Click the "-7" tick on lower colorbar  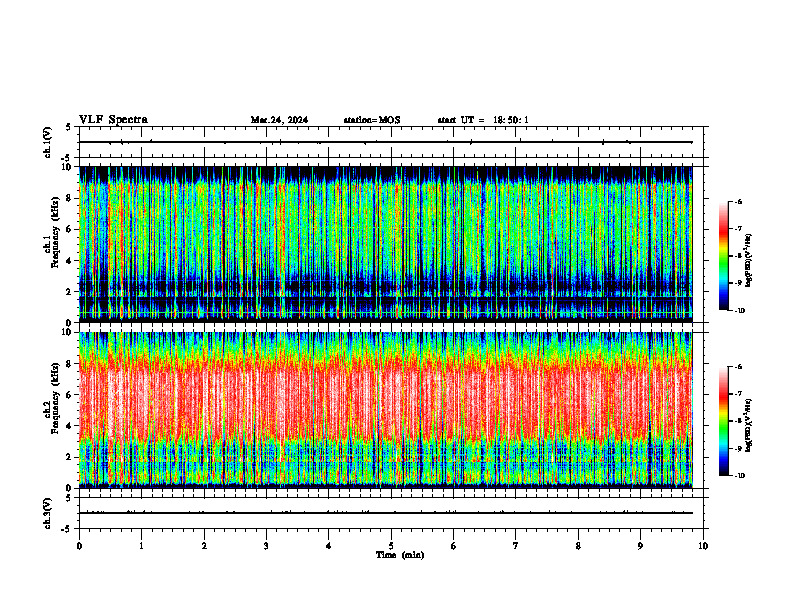[x=738, y=394]
